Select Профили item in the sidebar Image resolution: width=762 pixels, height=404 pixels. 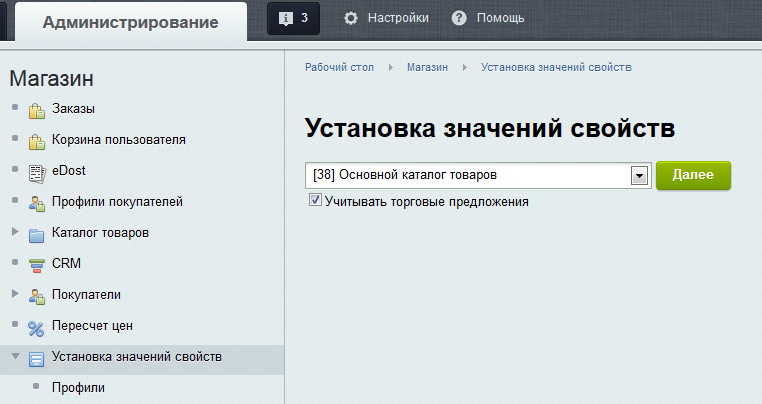(78, 387)
